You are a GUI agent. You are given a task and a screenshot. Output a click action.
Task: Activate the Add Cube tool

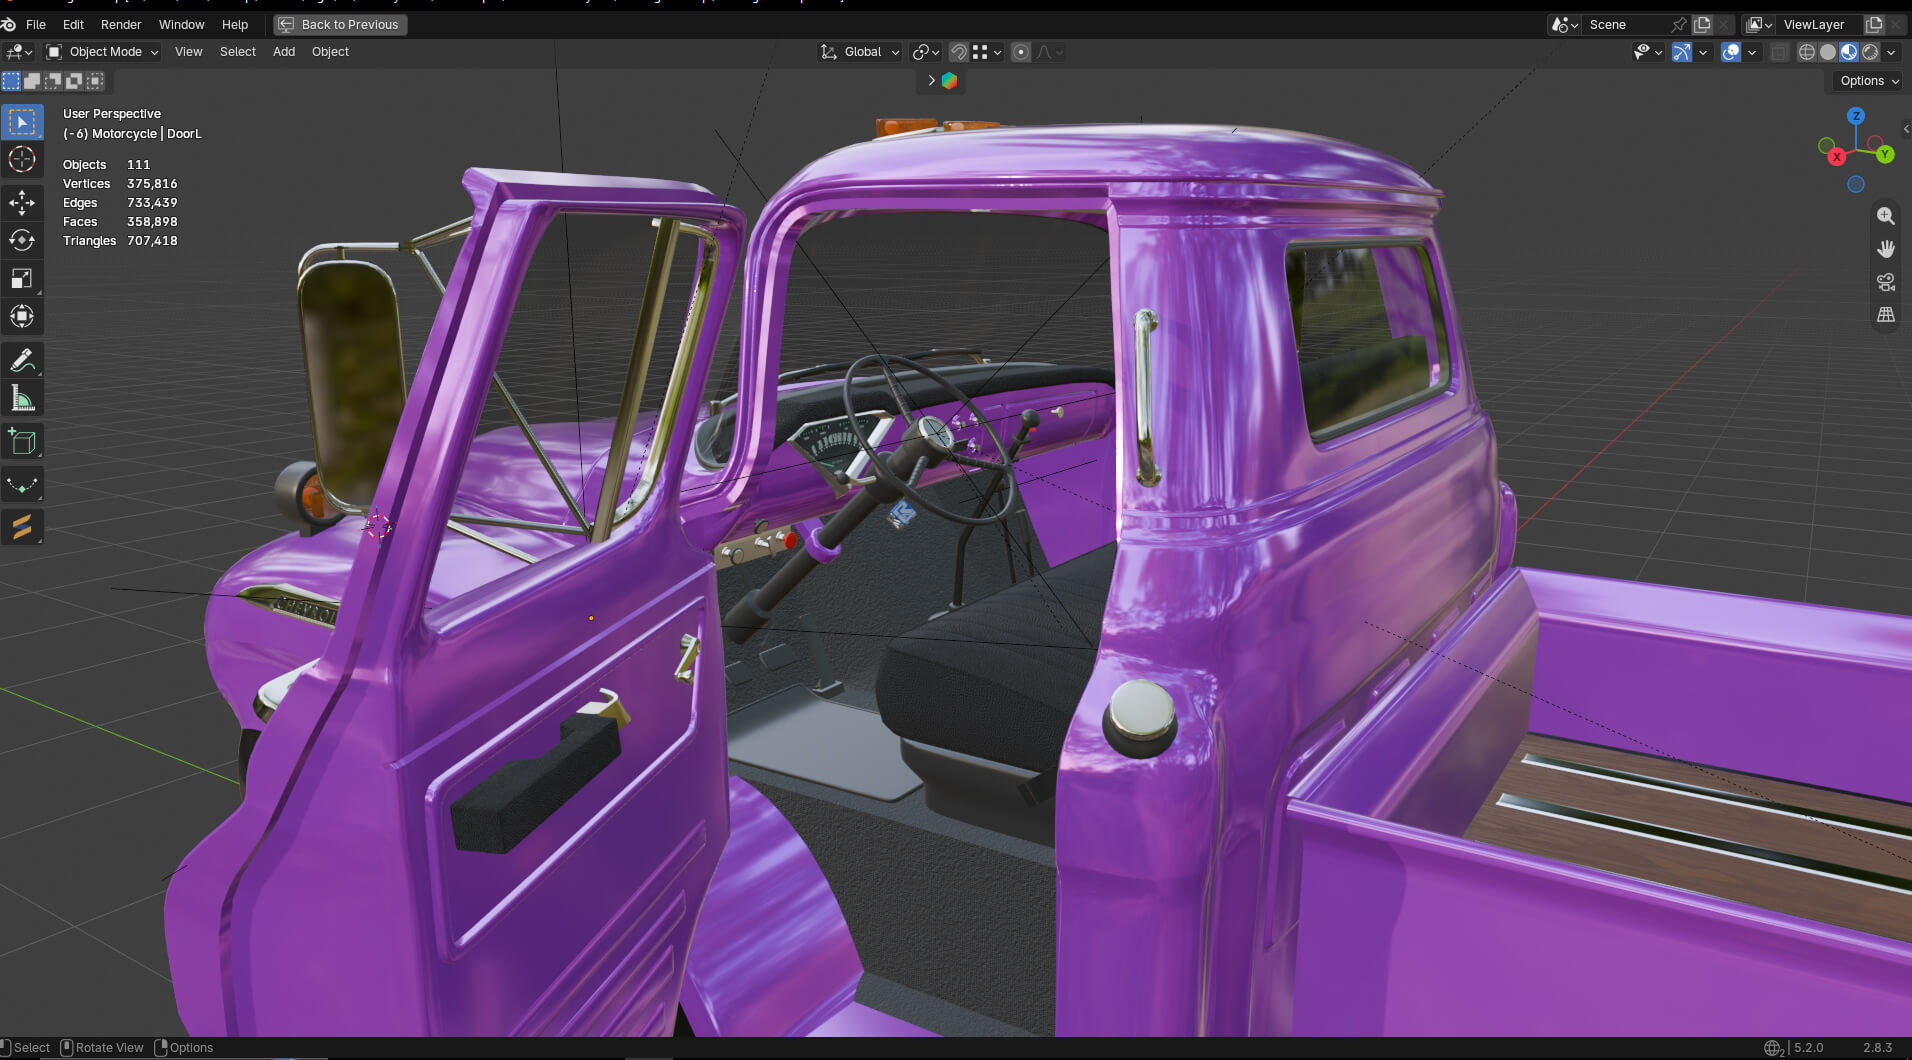[x=22, y=441]
